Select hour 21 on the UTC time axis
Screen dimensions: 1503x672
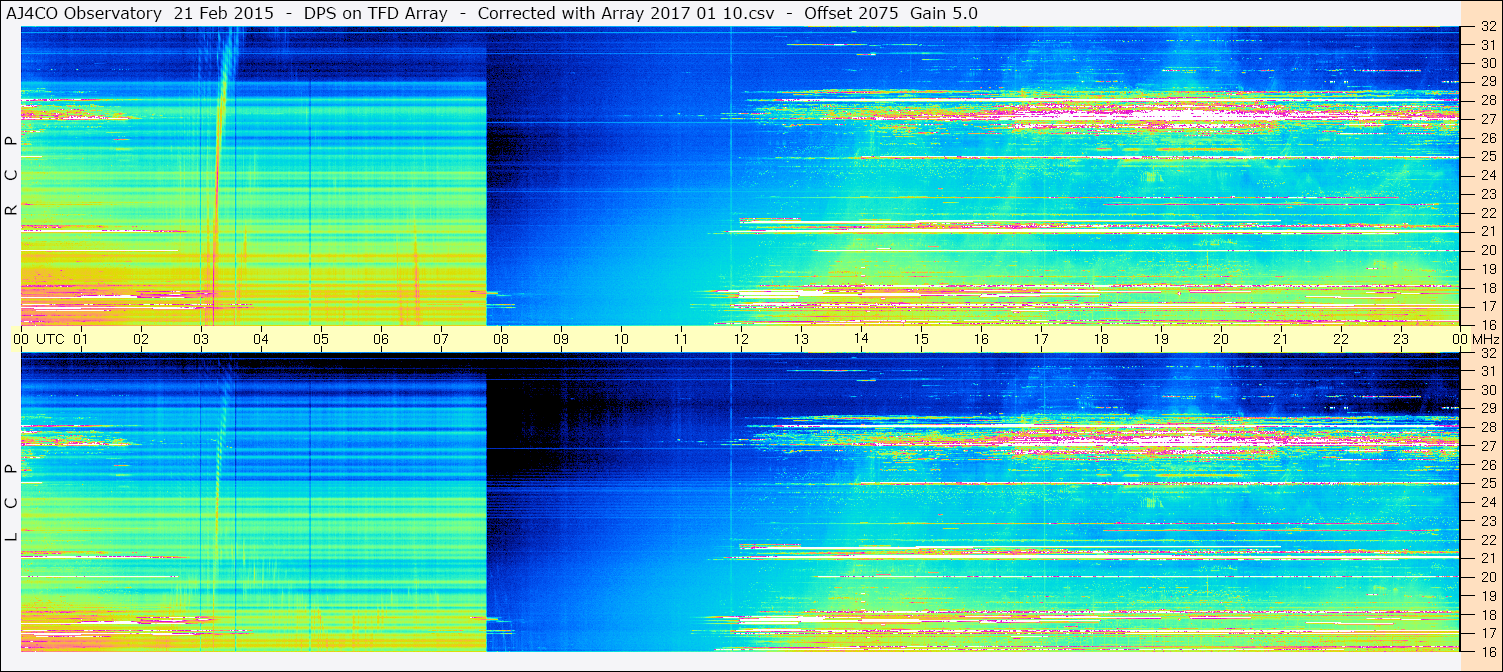tap(1281, 339)
